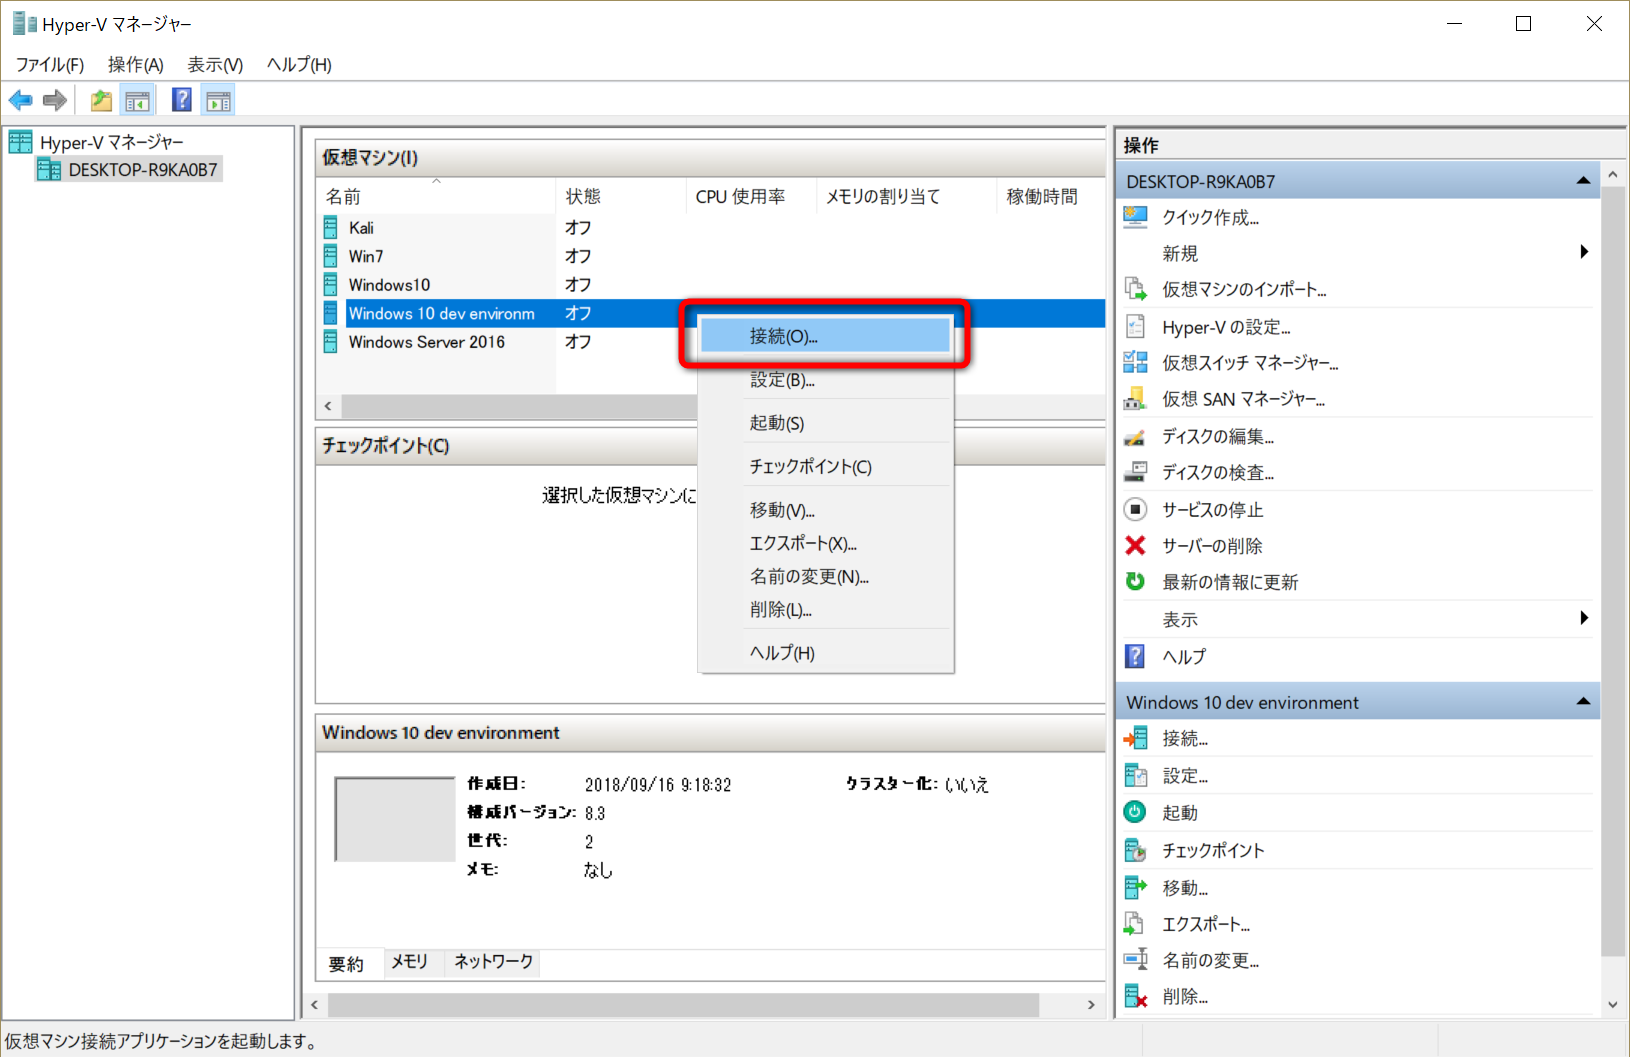Click the Kali virtual machine icon
The image size is (1630, 1057).
[x=331, y=228]
